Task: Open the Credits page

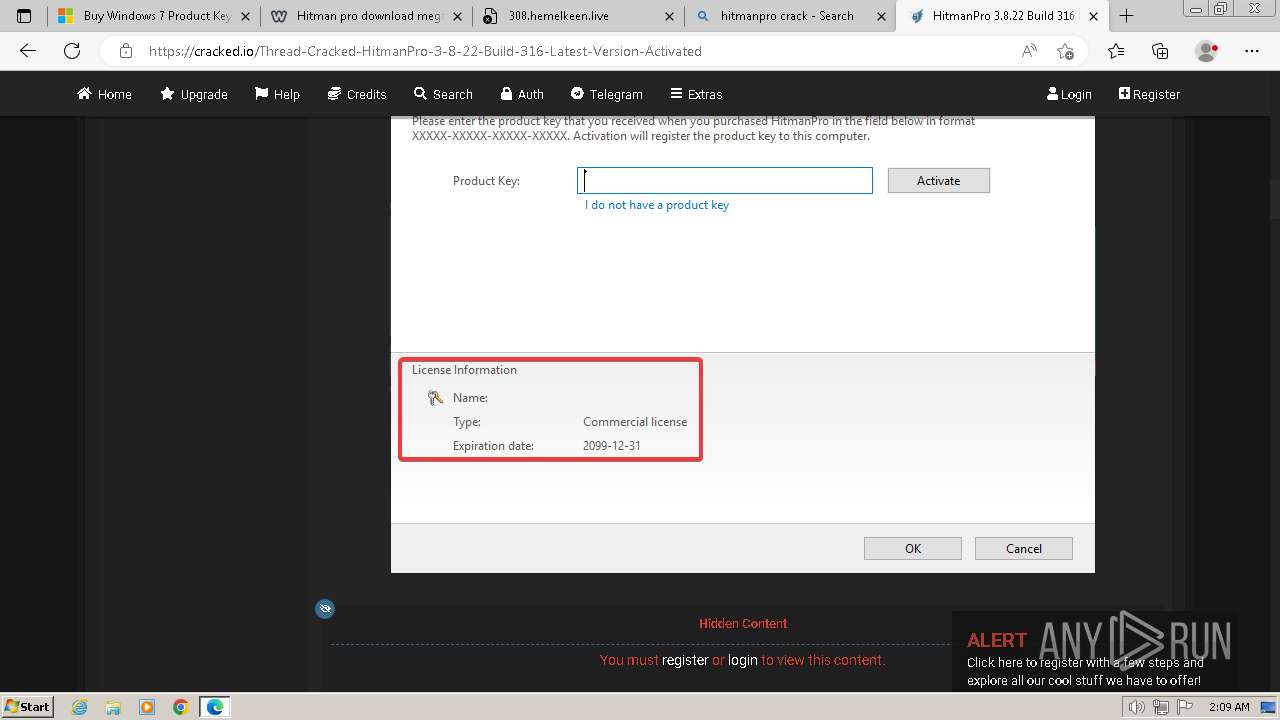Action: pyautogui.click(x=357, y=94)
